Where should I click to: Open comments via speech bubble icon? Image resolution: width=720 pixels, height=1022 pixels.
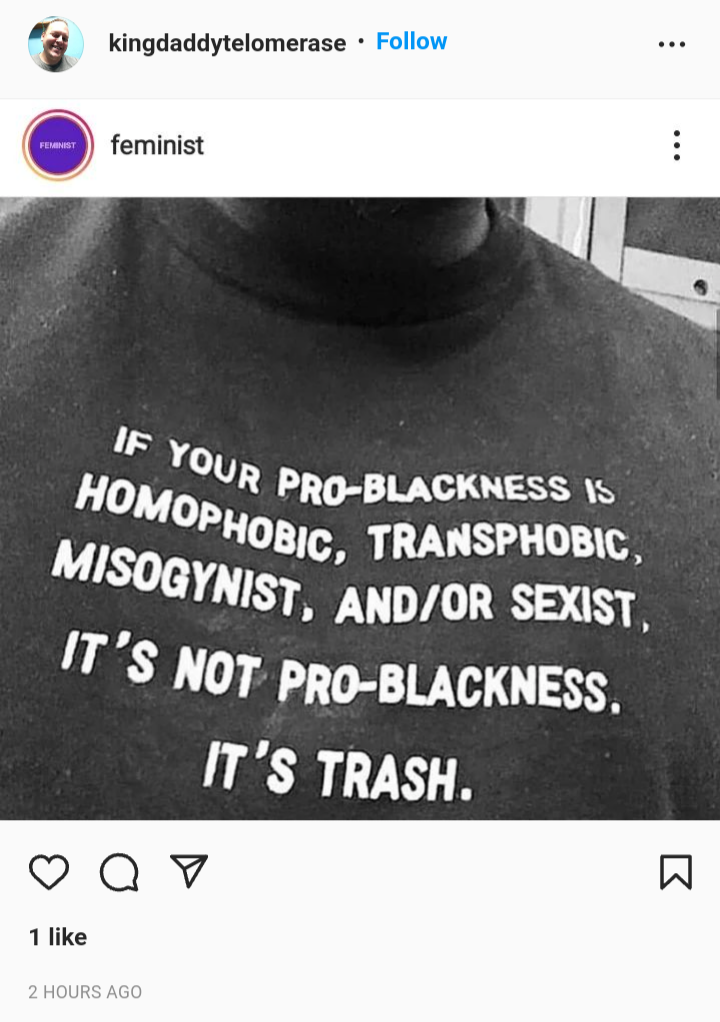[119, 872]
